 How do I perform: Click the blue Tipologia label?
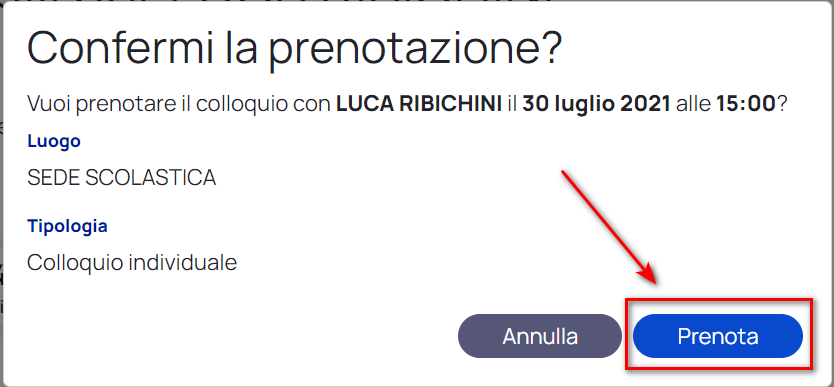click(x=67, y=226)
